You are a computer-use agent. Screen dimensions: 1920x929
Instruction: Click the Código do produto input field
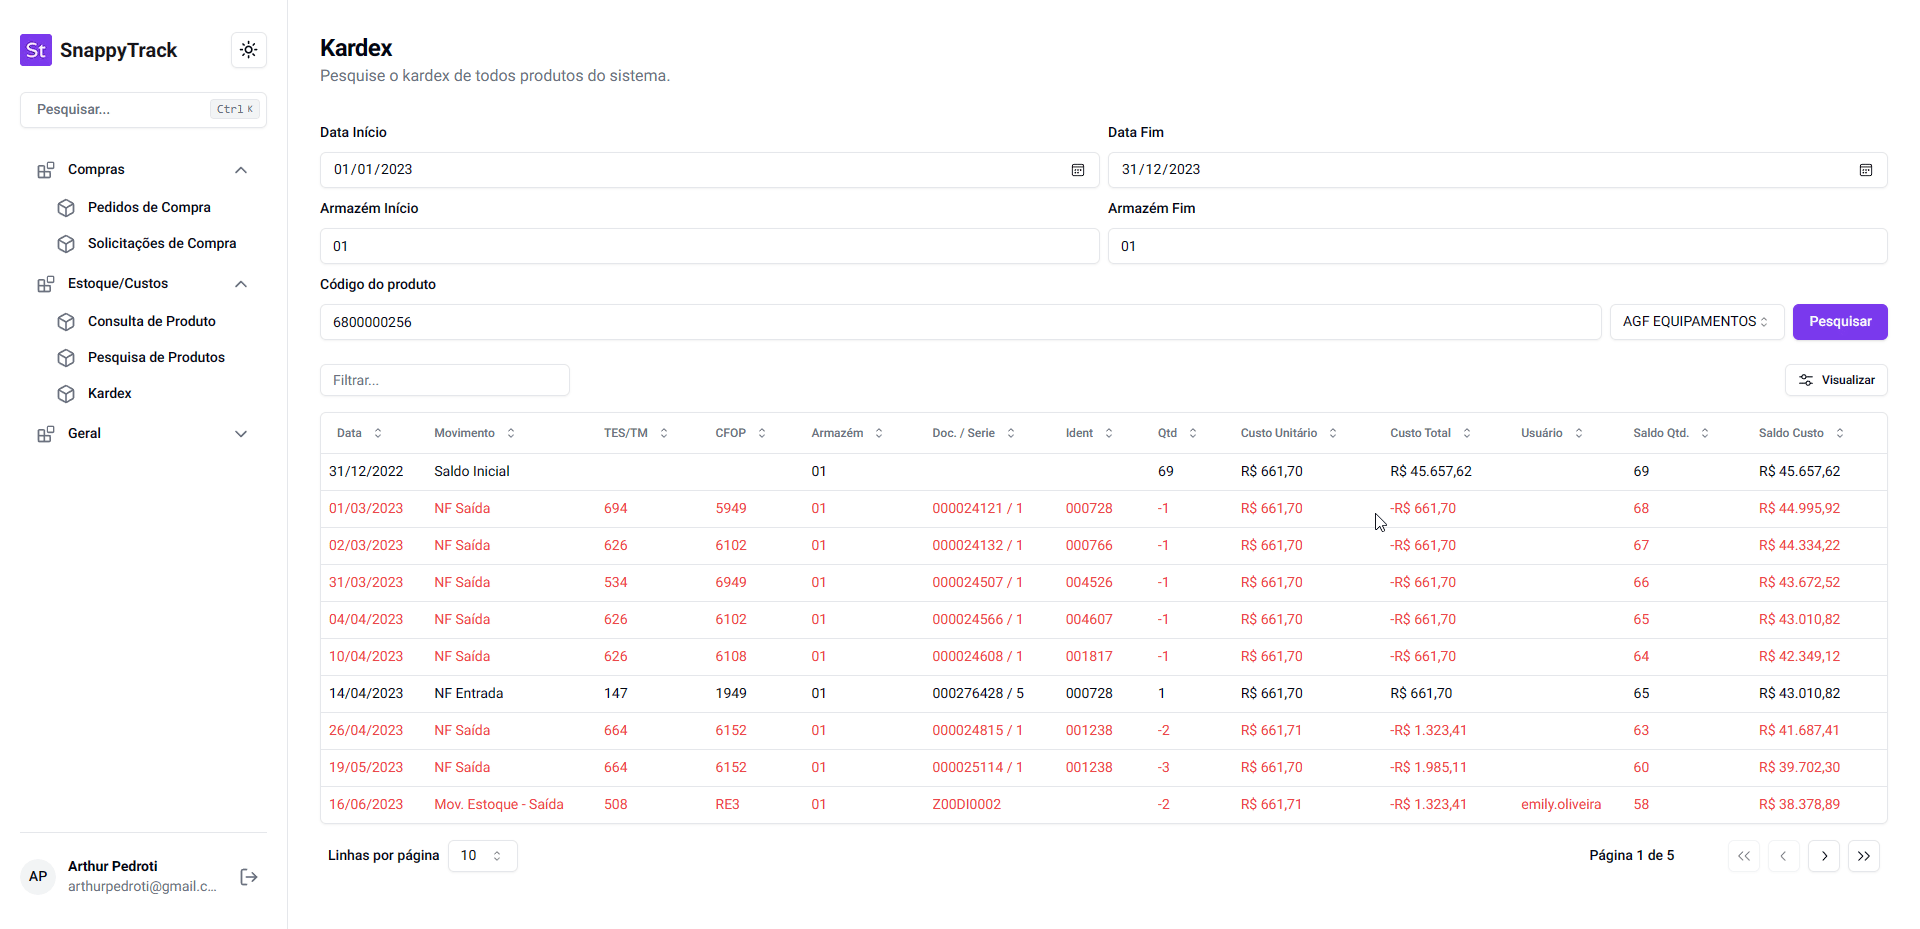(x=960, y=322)
